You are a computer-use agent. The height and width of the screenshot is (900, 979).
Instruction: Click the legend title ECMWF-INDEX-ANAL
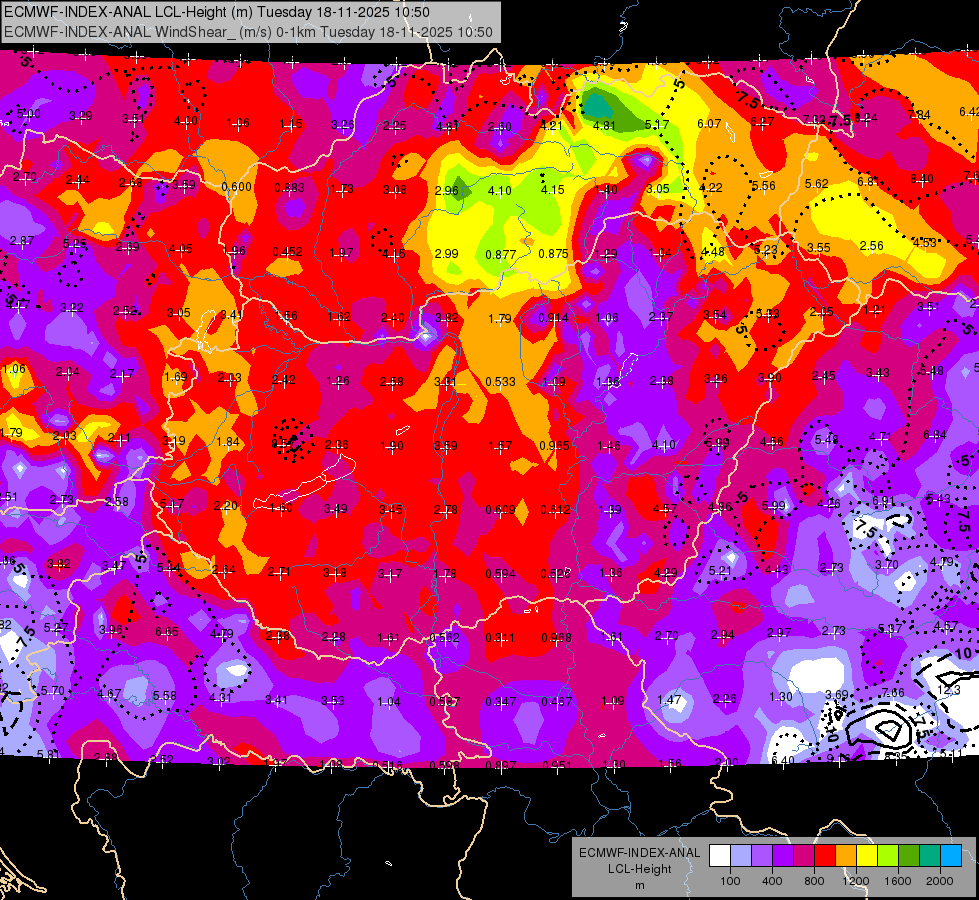(639, 853)
